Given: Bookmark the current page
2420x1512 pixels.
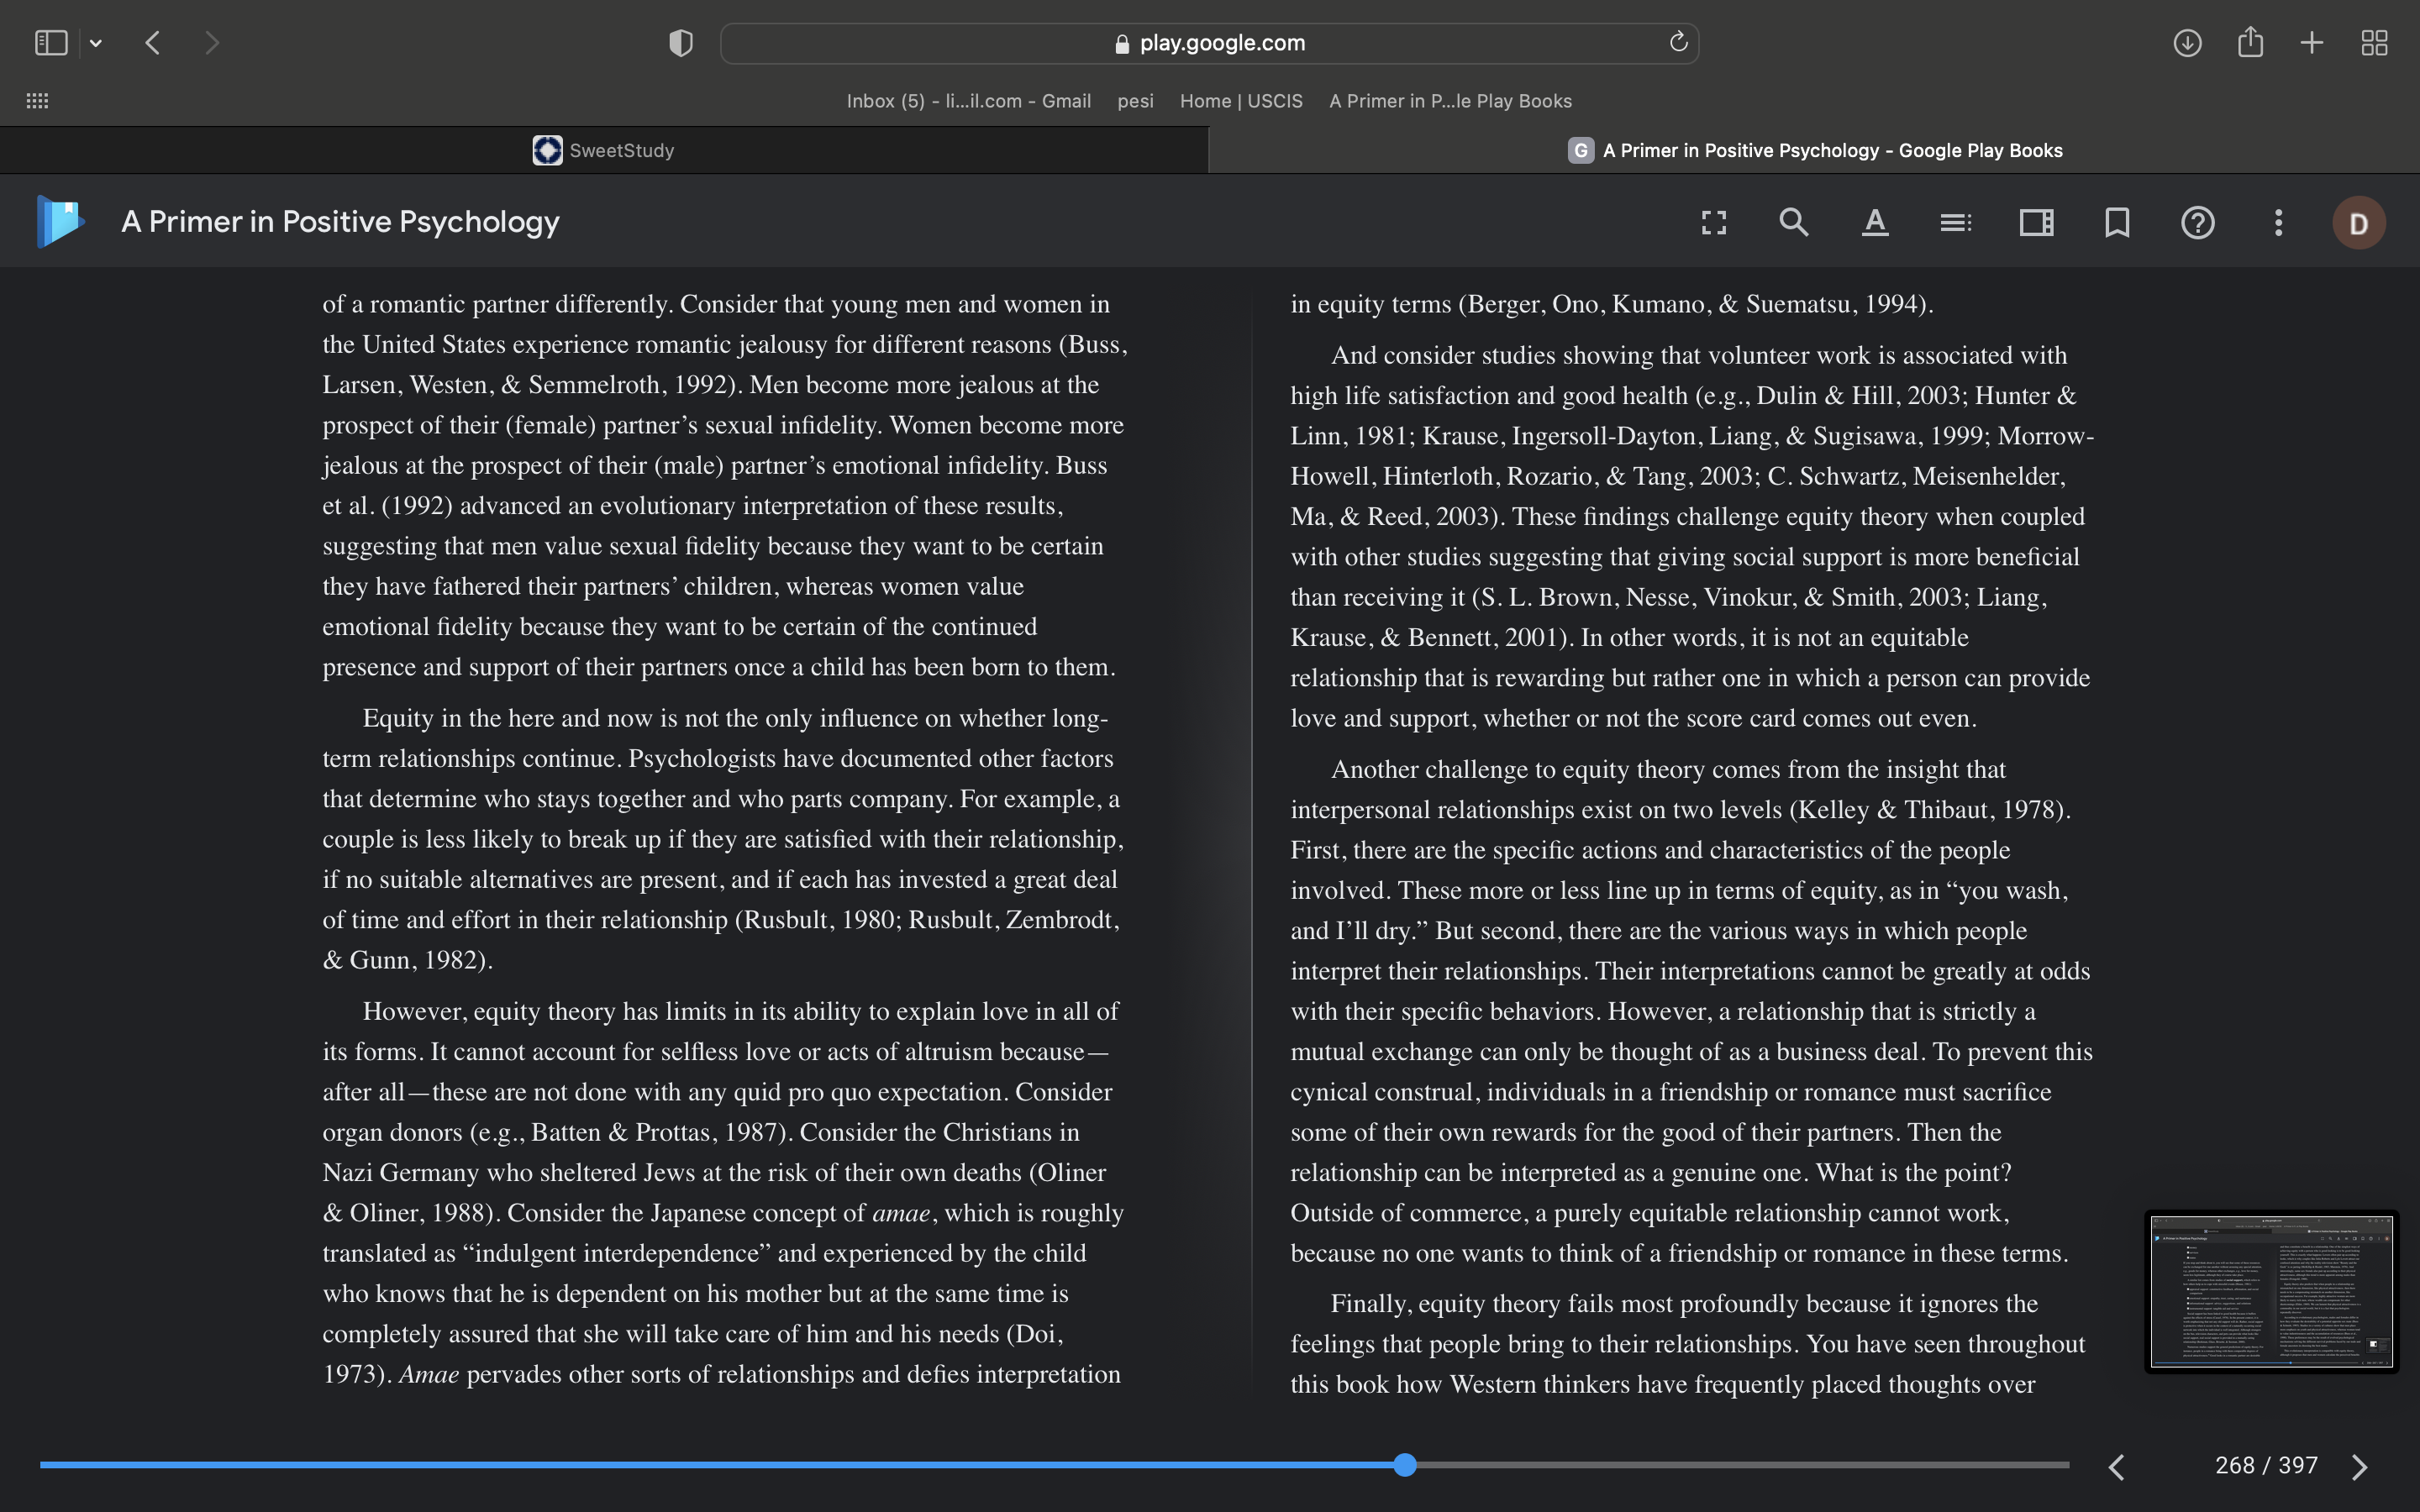Looking at the screenshot, I should coord(2117,222).
